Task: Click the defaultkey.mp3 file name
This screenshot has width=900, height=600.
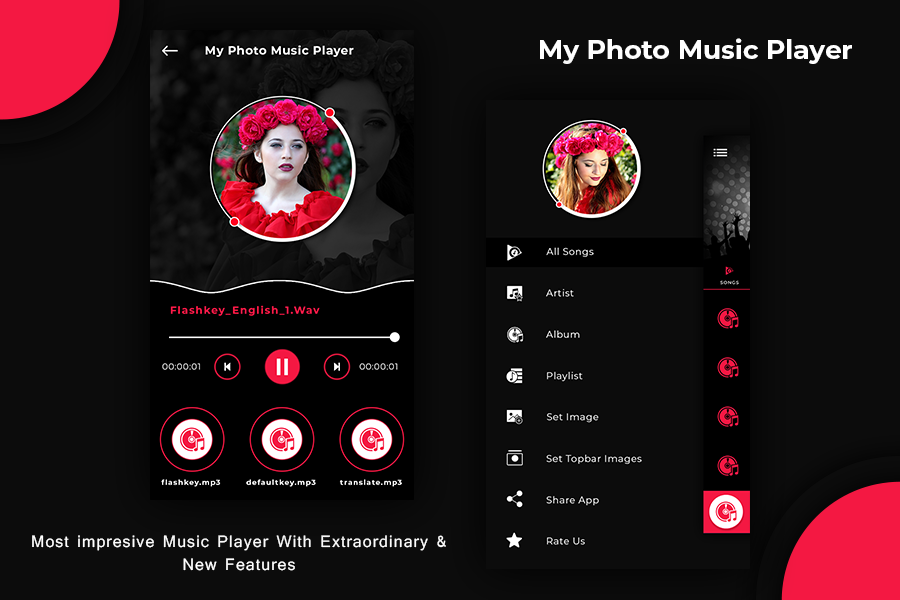Action: tap(281, 482)
